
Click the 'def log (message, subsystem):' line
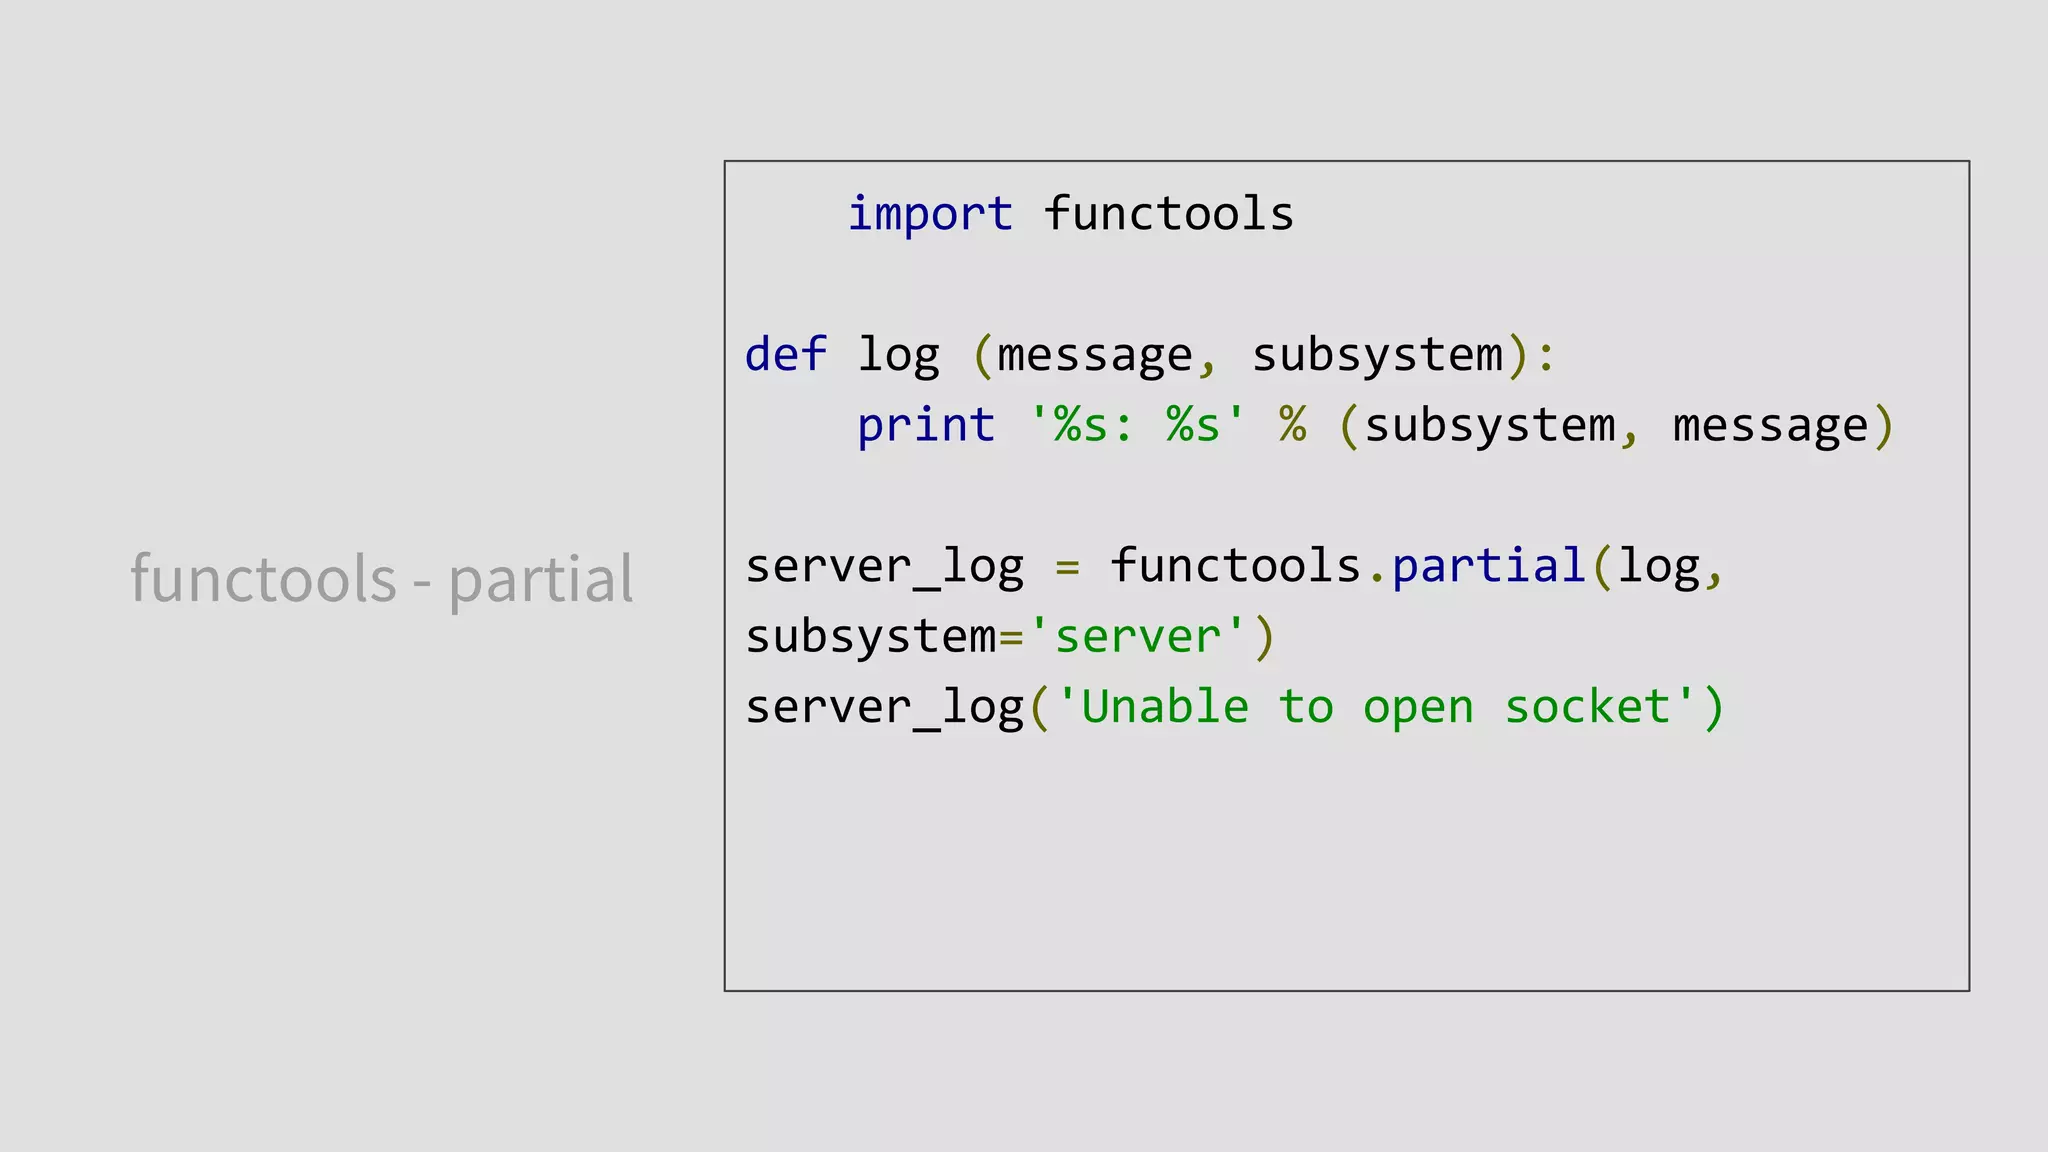point(1150,355)
